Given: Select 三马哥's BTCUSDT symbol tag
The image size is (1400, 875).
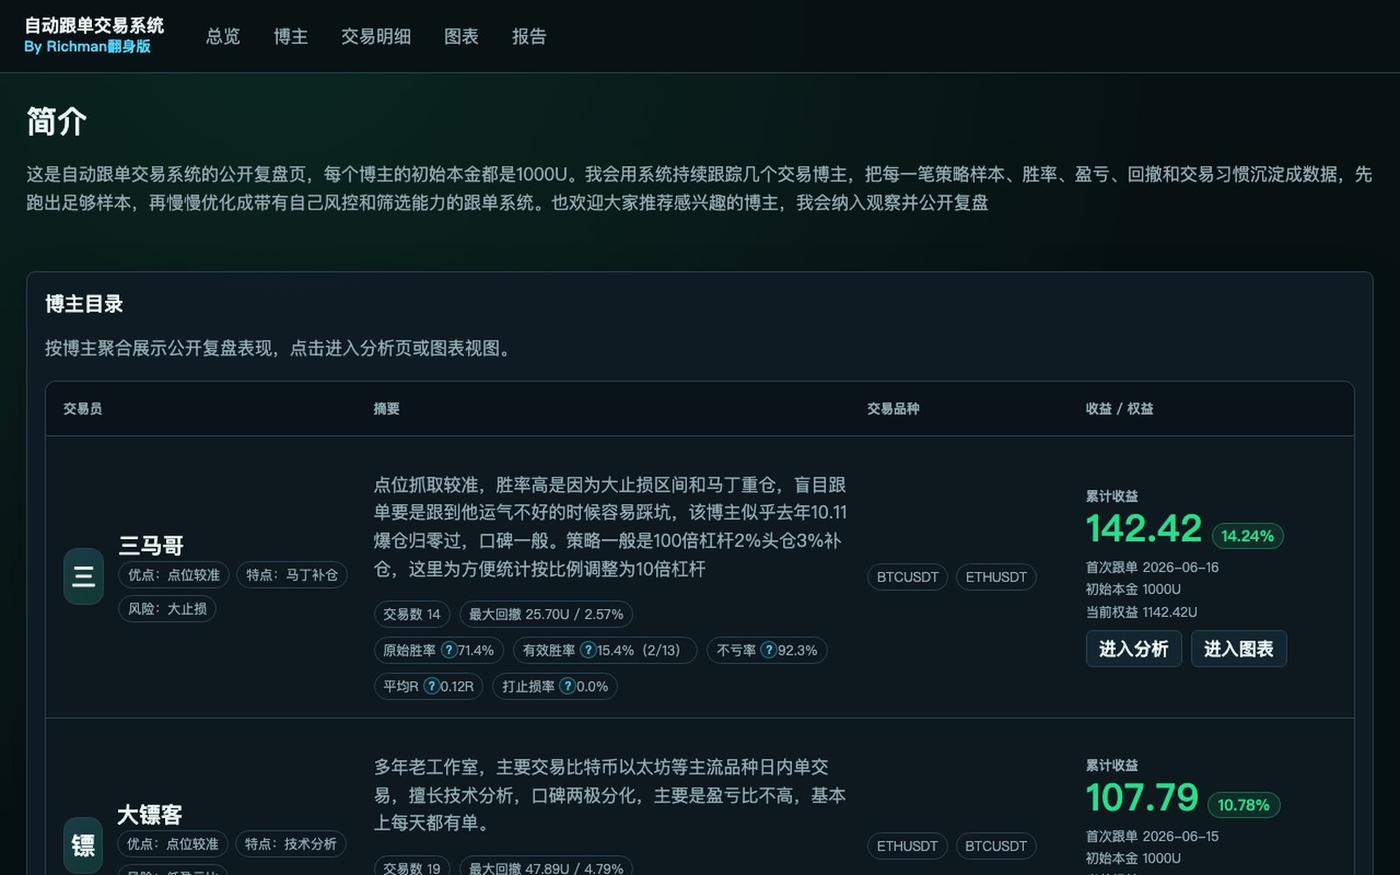Looking at the screenshot, I should click(908, 577).
